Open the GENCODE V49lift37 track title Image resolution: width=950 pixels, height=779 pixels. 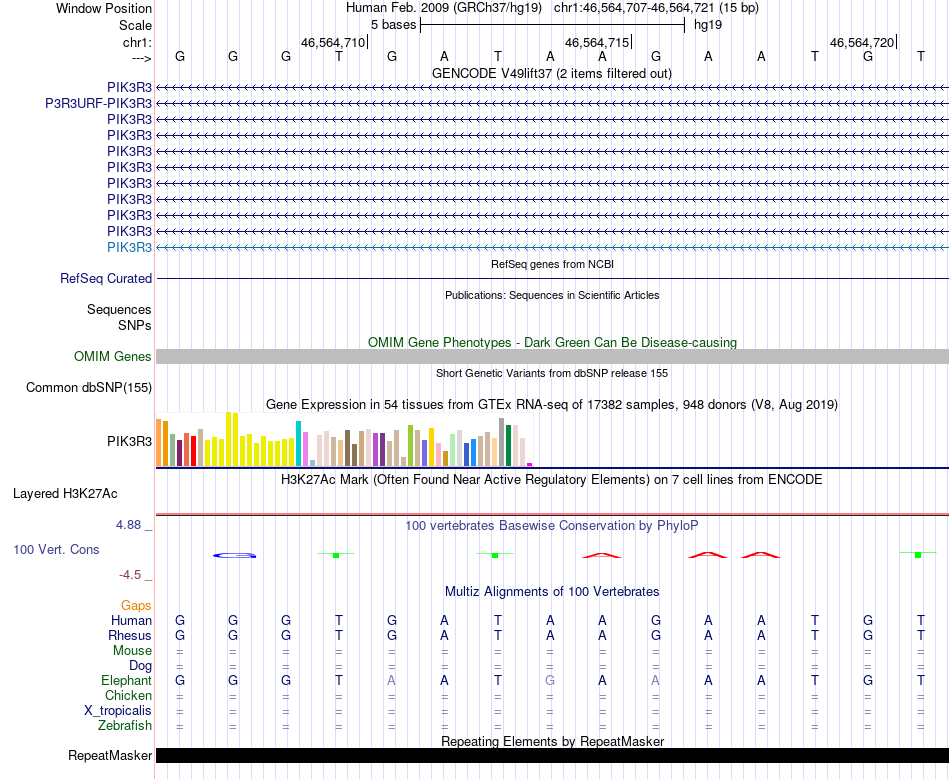click(551, 73)
